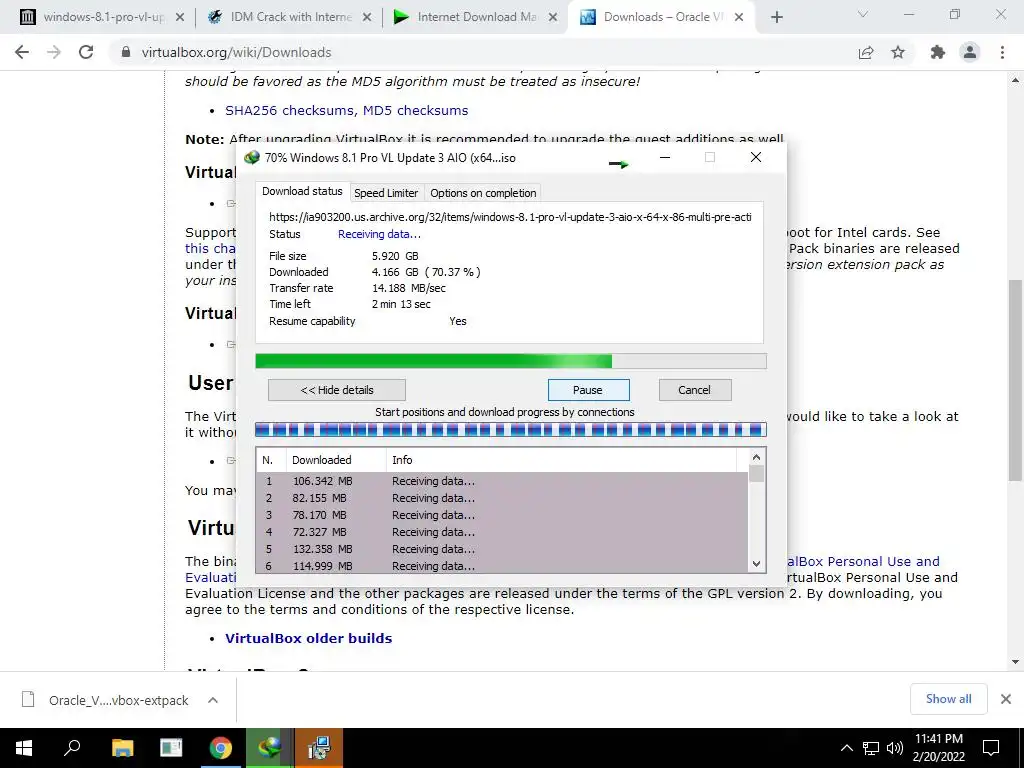This screenshot has width=1024, height=768.
Task: Bookmark this page with the star icon
Action: click(x=898, y=52)
